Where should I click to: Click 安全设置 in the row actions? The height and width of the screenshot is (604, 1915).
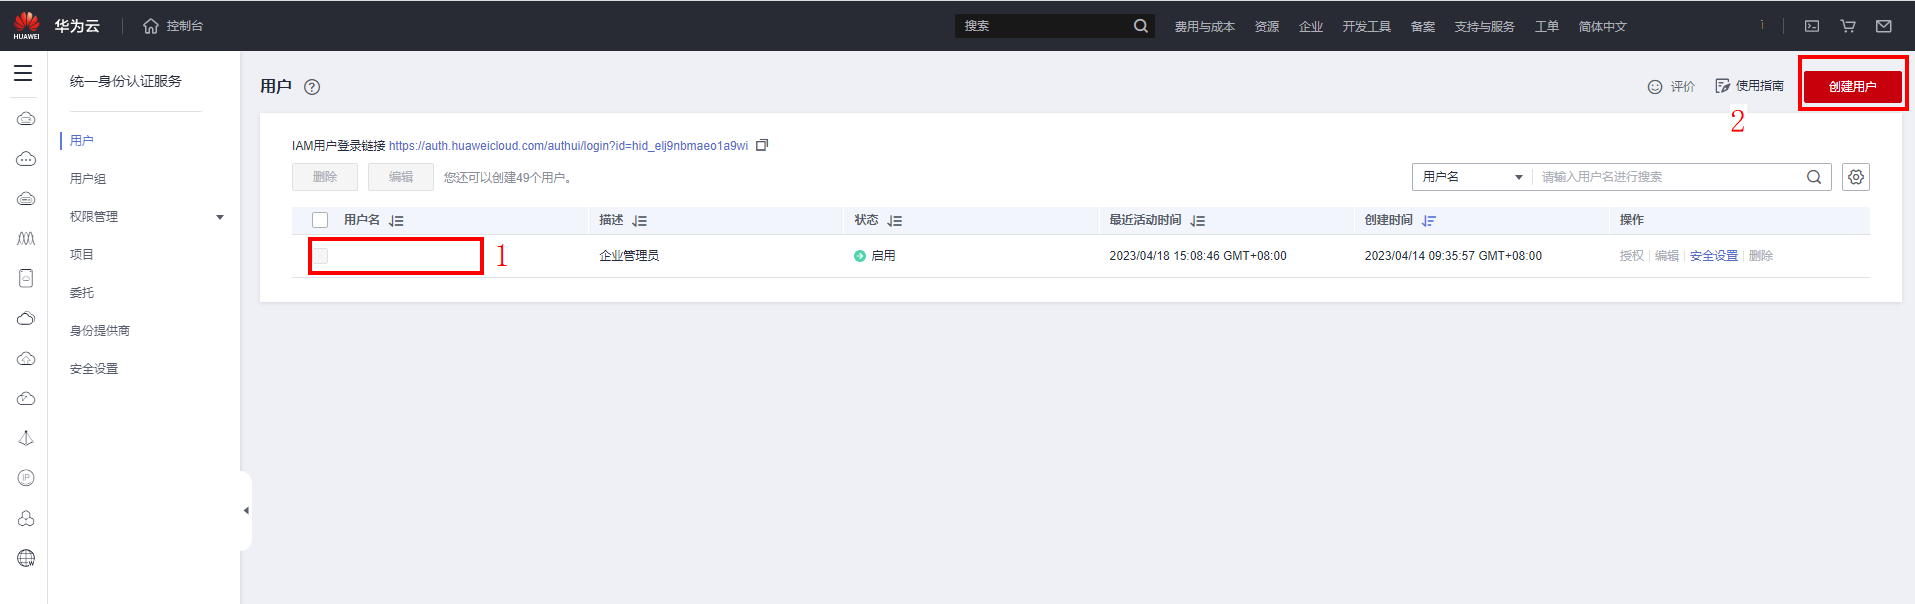tap(1714, 256)
